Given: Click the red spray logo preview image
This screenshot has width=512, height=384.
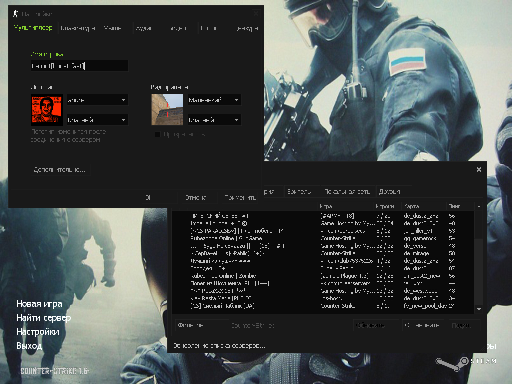Looking at the screenshot, I should click(47, 110).
